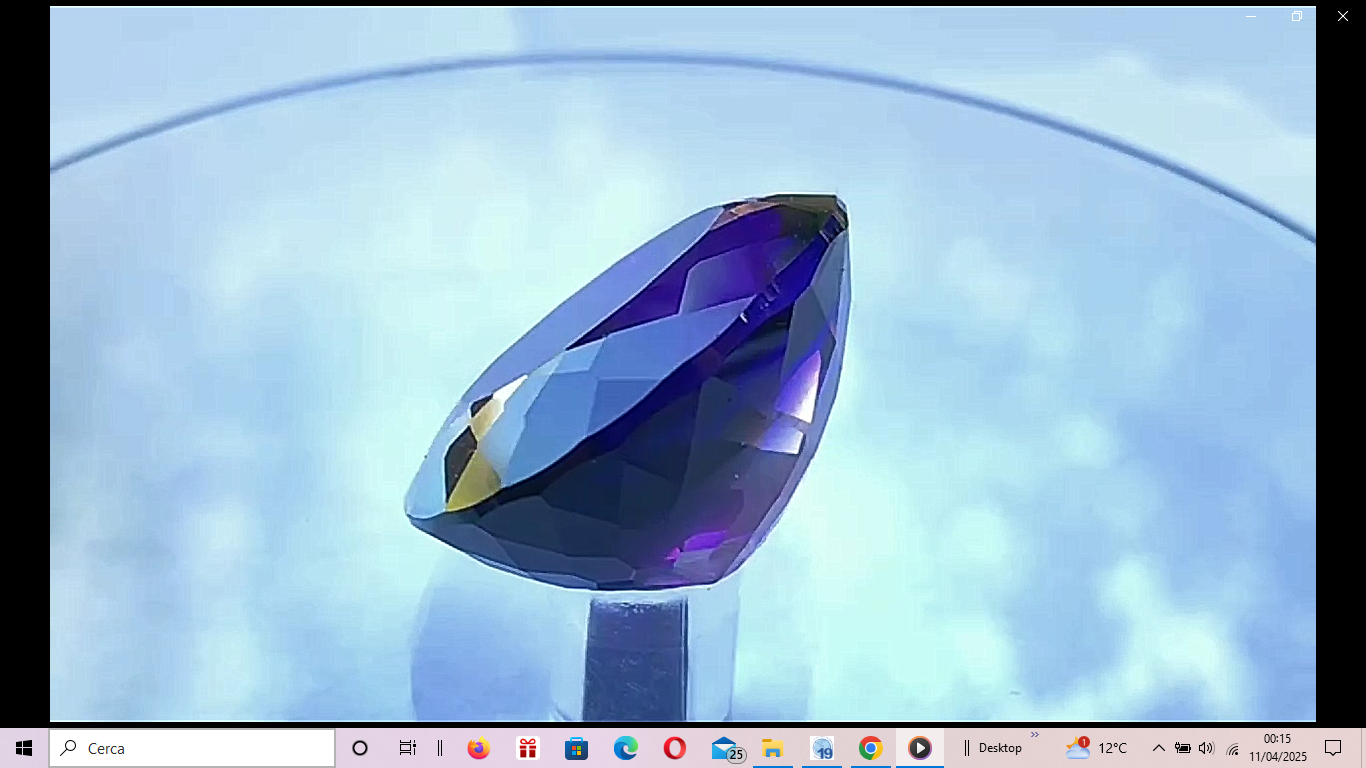Open the Windows Start menu

pos(24,748)
